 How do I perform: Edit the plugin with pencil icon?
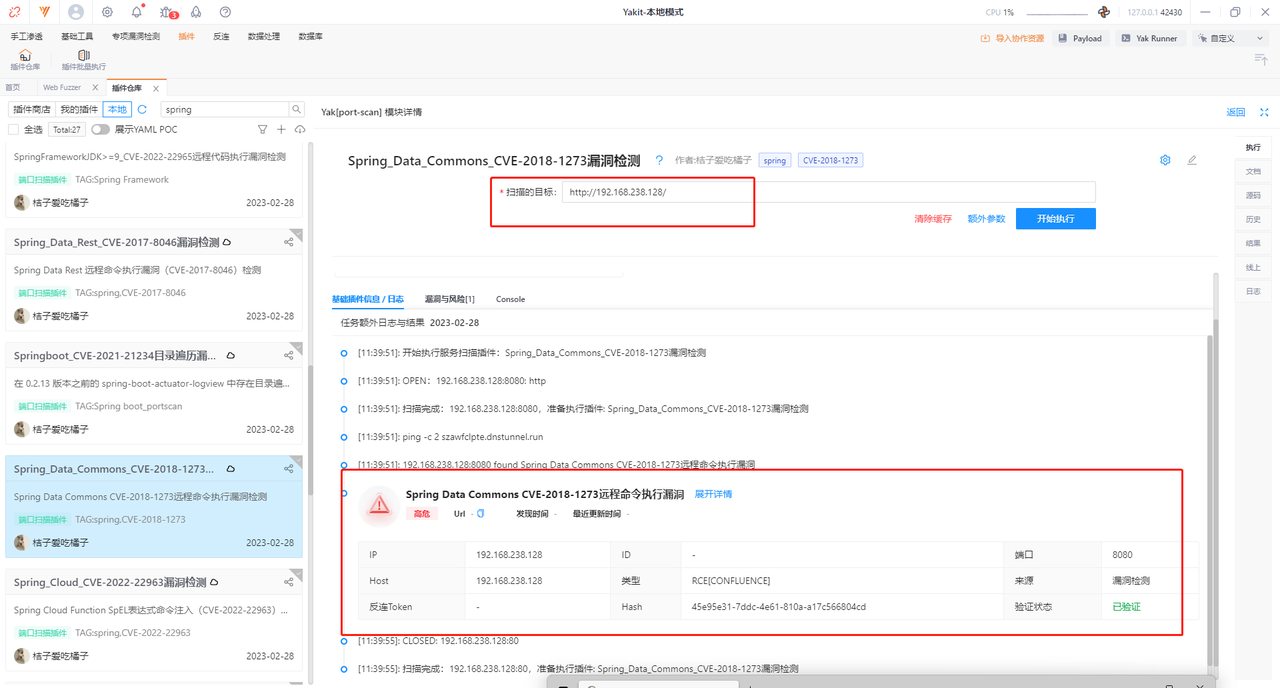click(1191, 160)
